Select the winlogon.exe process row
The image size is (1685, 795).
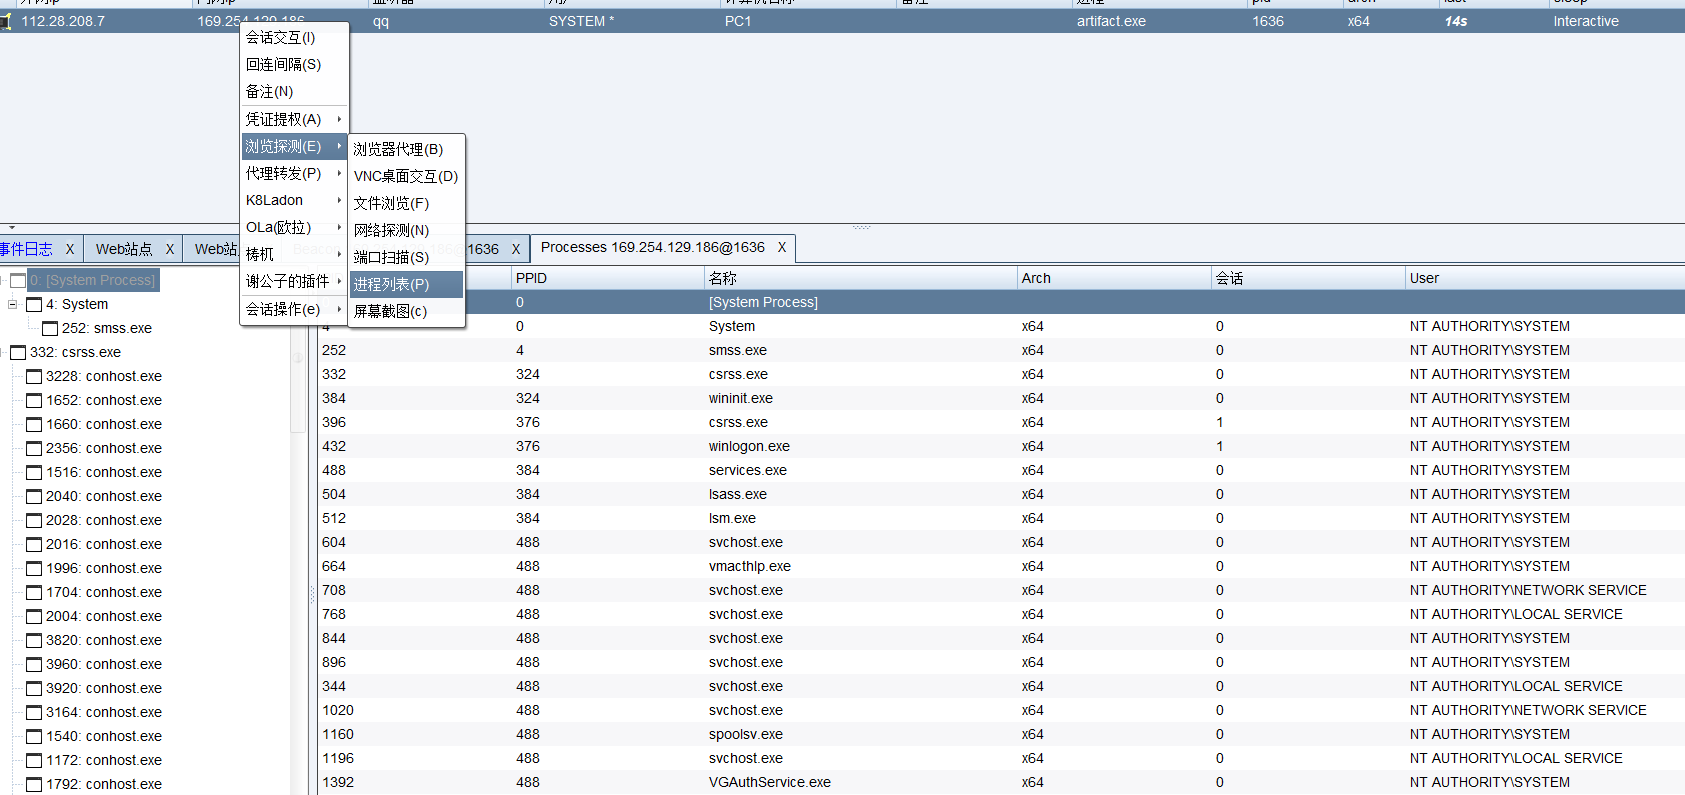1002,446
